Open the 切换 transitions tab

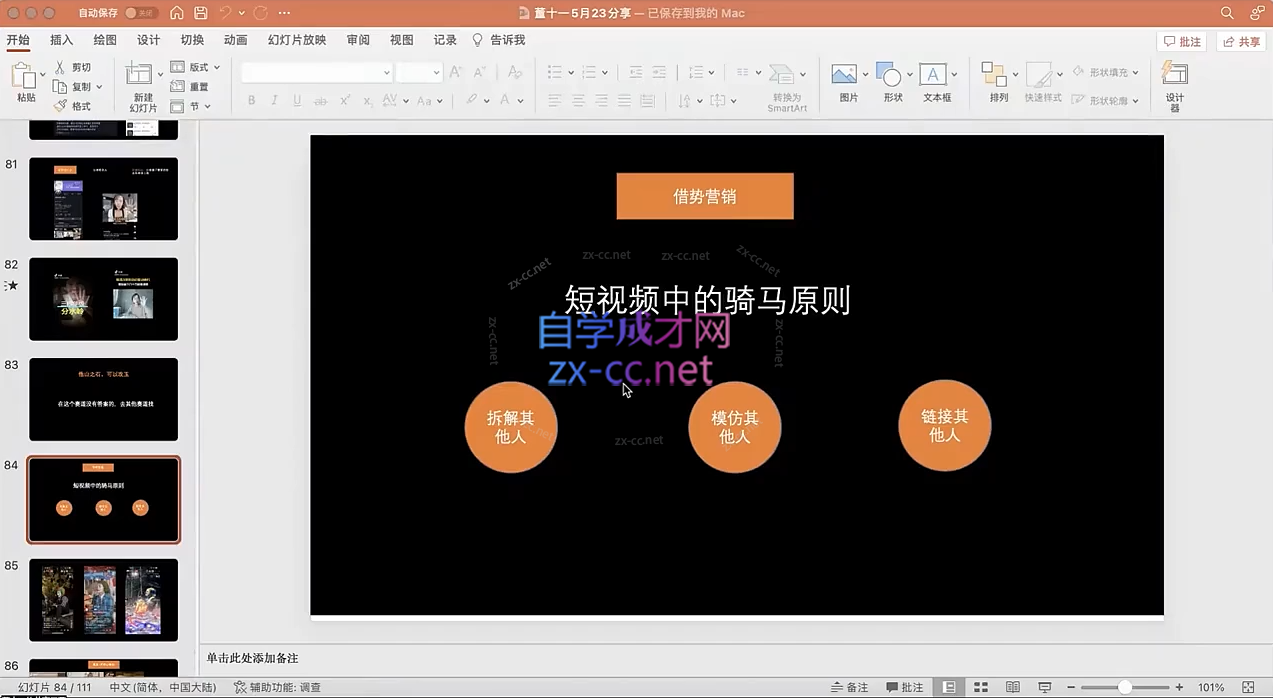192,40
